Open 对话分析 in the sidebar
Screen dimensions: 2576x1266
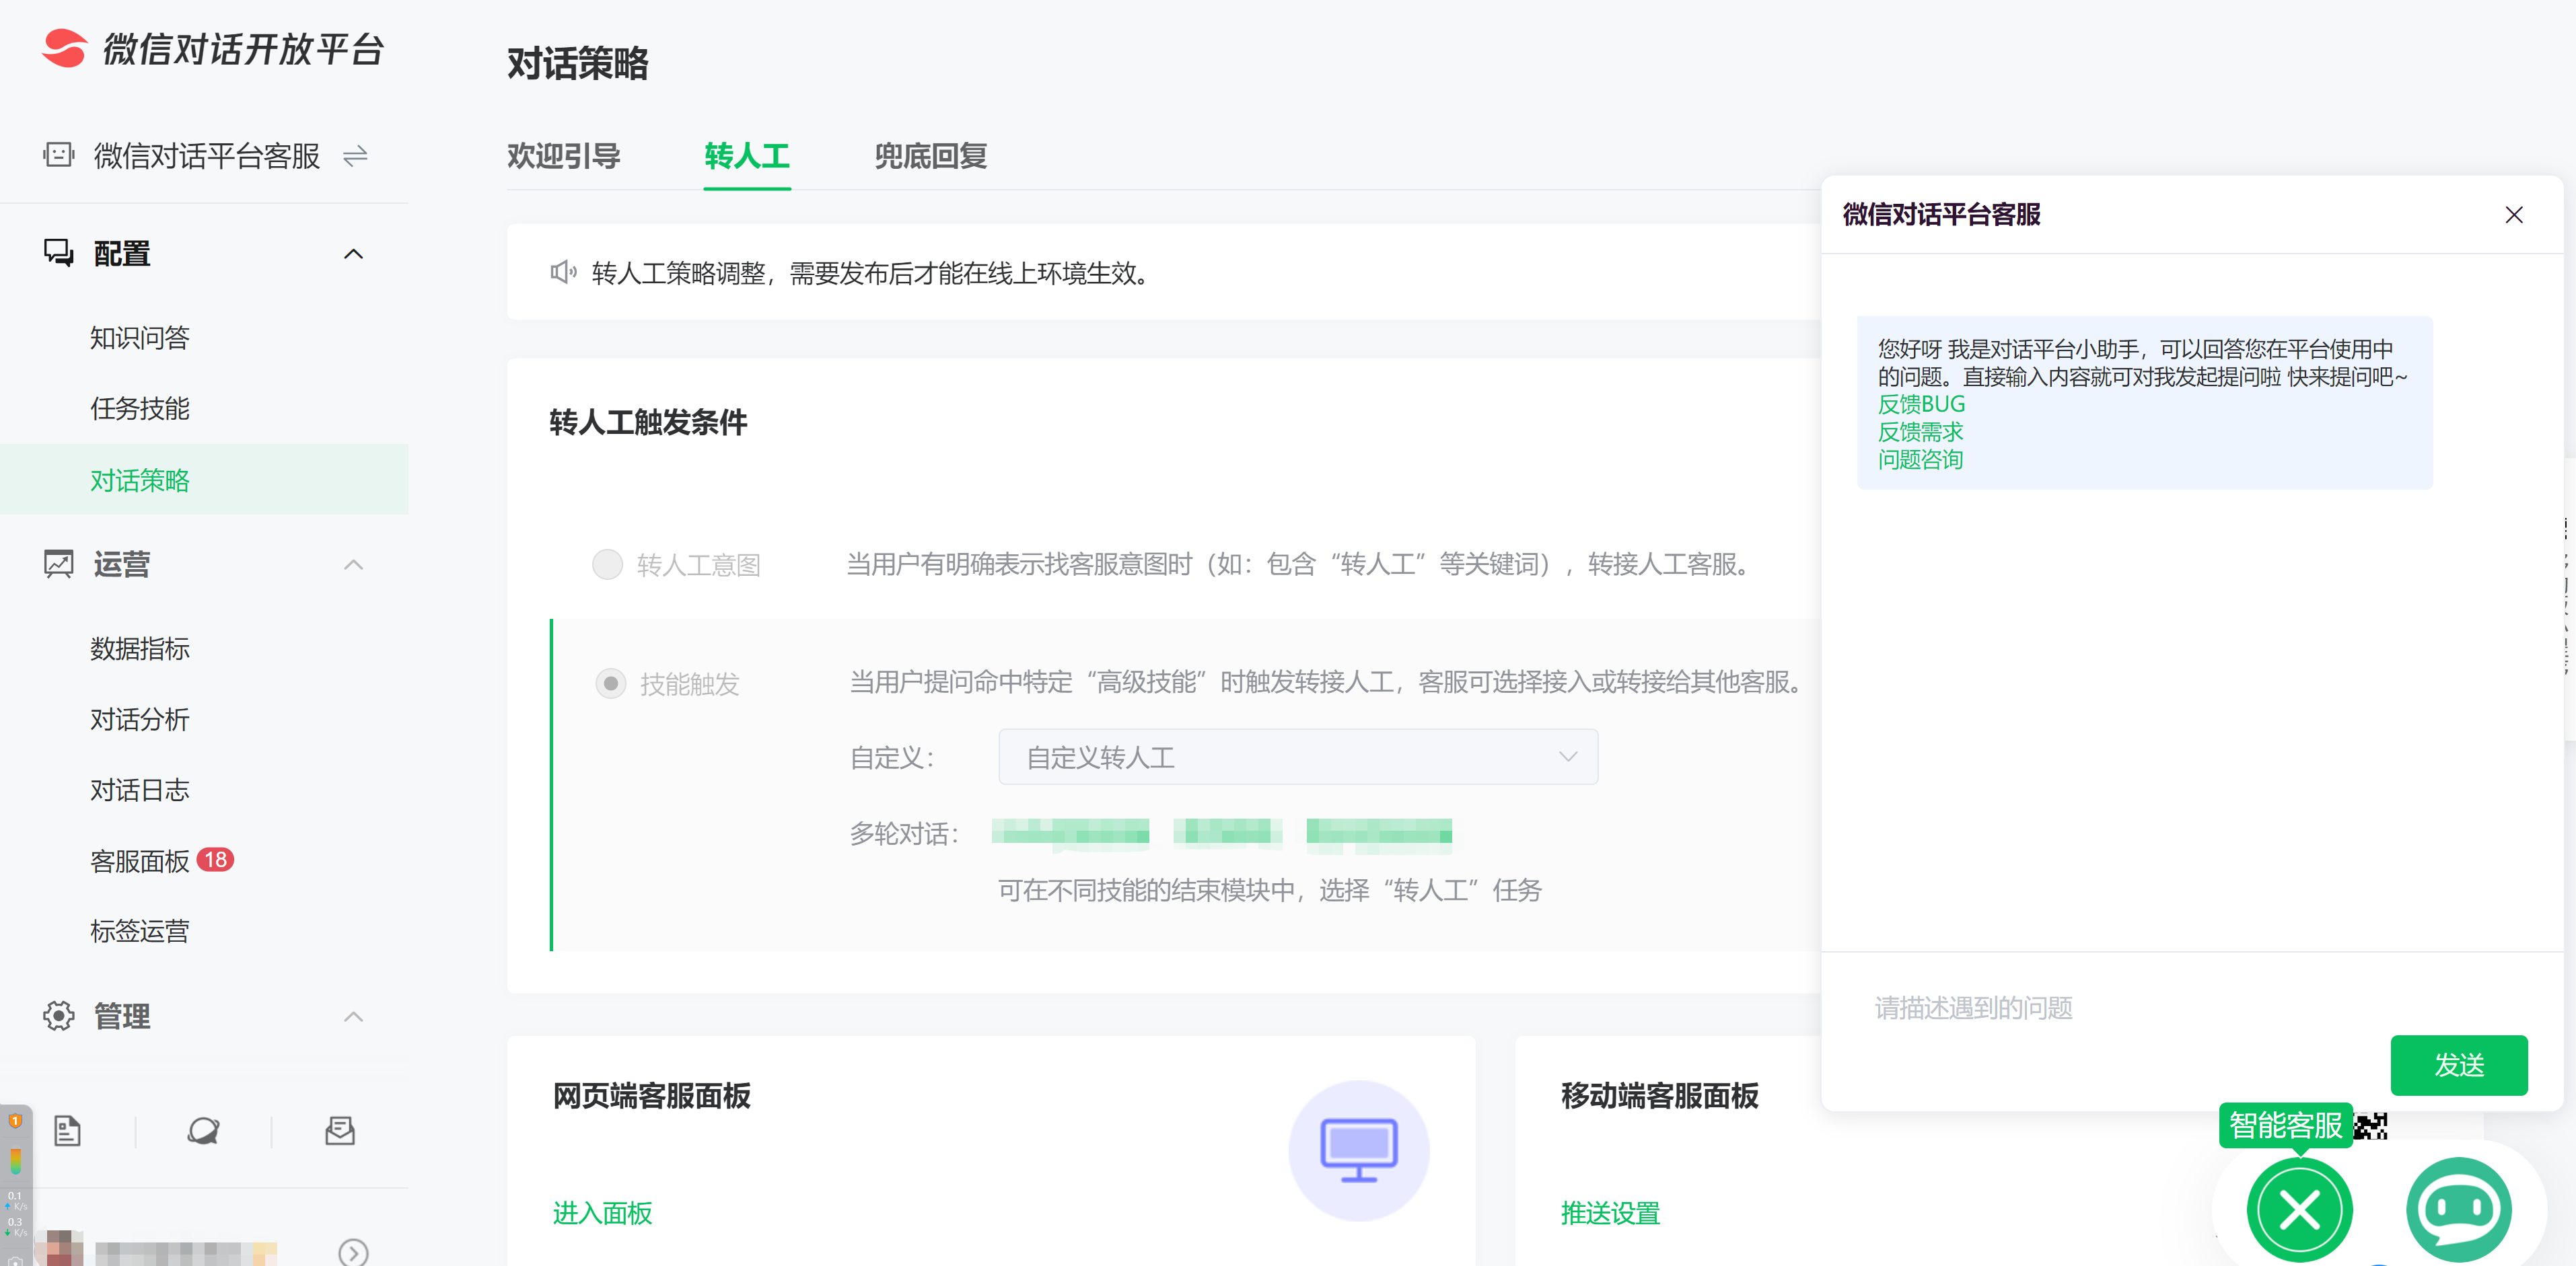(140, 720)
